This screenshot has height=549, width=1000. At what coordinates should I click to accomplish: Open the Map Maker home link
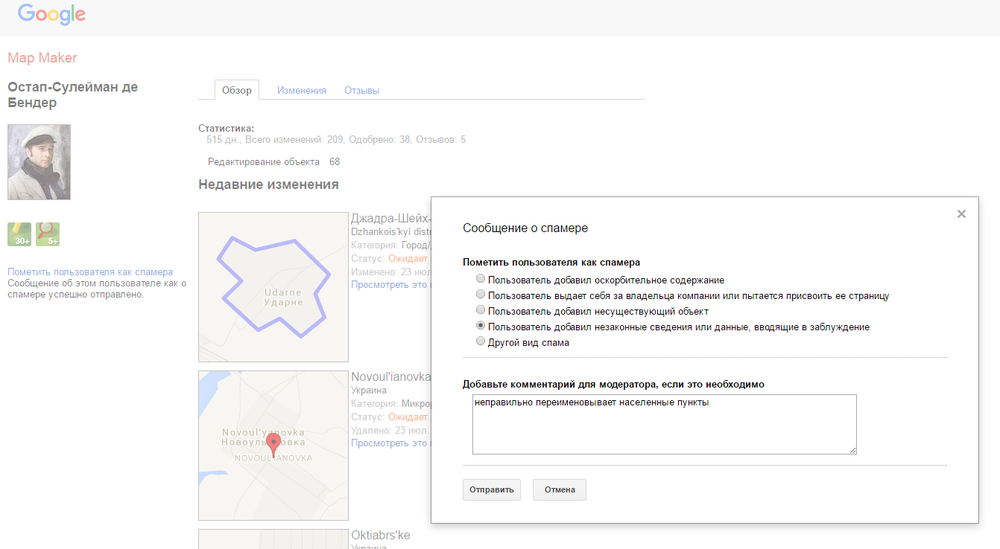click(42, 58)
